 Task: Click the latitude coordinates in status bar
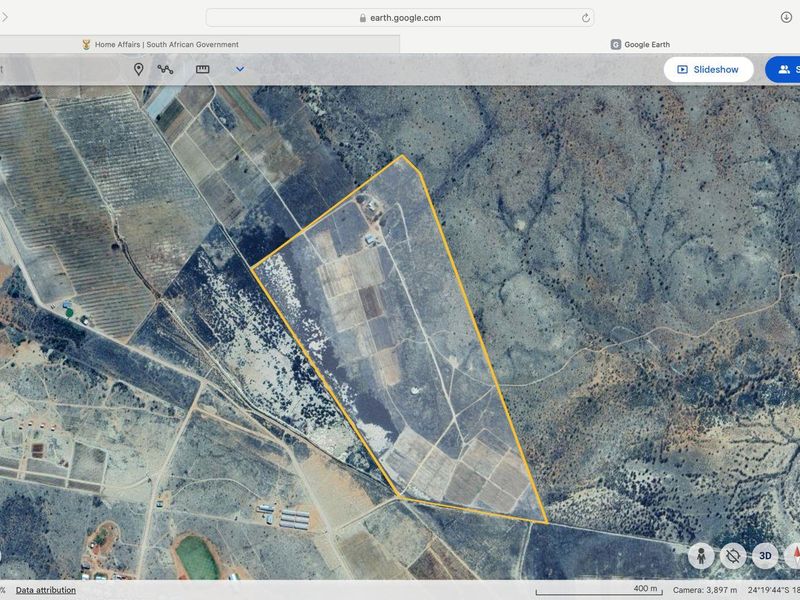click(x=775, y=590)
